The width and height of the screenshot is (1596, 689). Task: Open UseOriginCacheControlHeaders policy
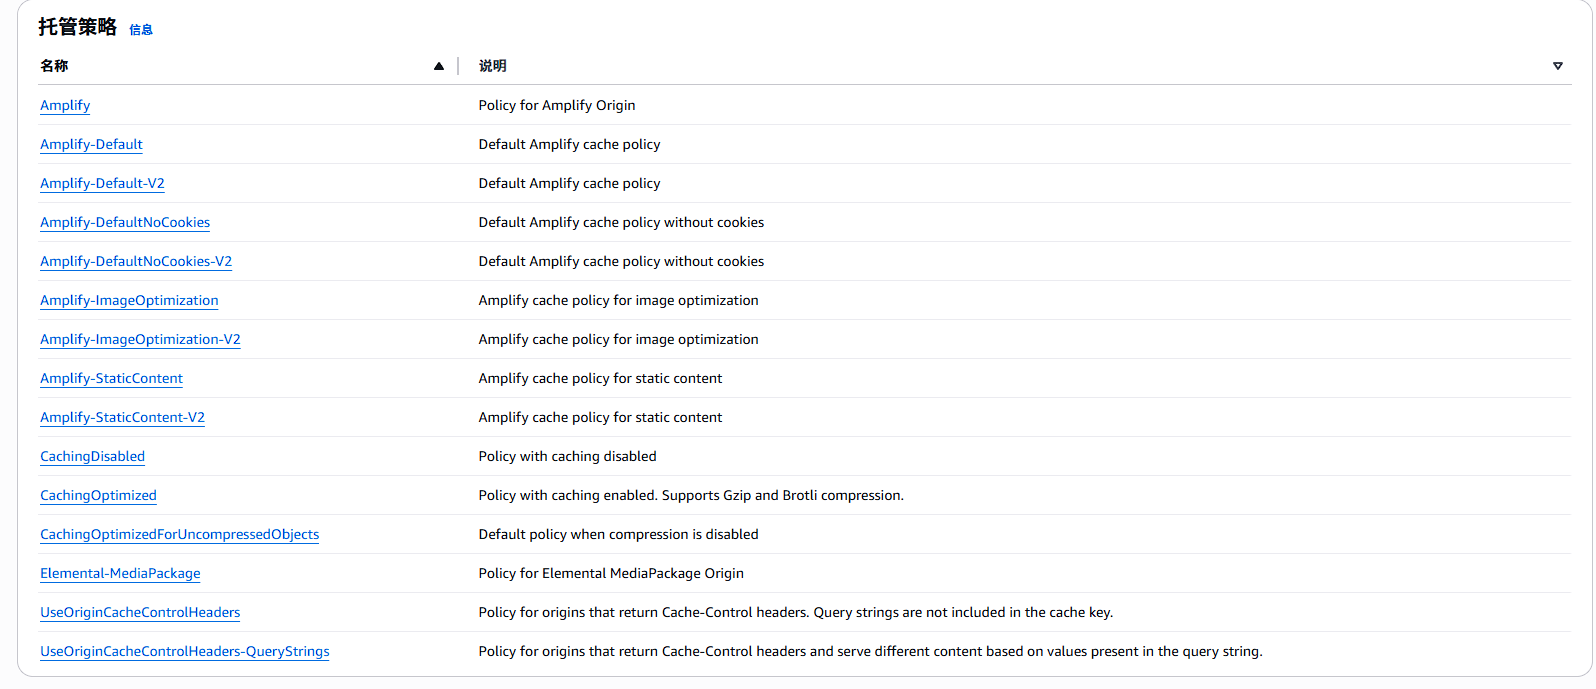click(x=140, y=612)
